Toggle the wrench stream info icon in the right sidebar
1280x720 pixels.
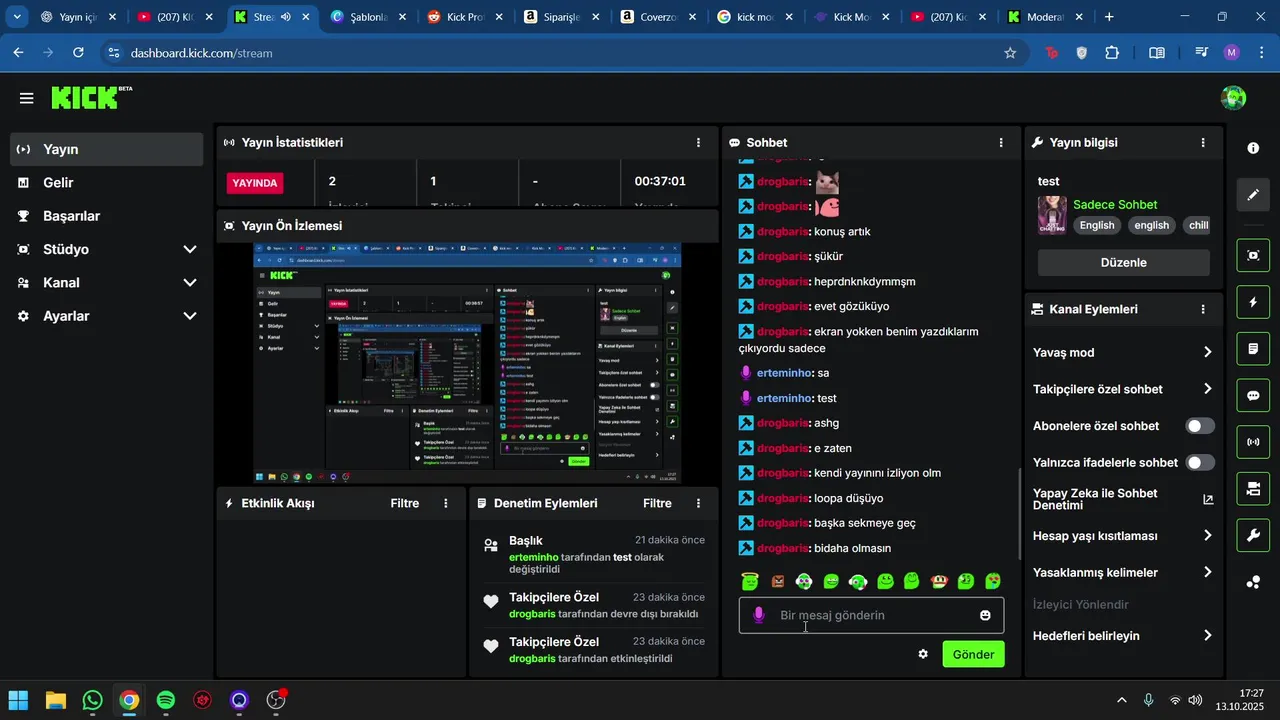click(1253, 536)
